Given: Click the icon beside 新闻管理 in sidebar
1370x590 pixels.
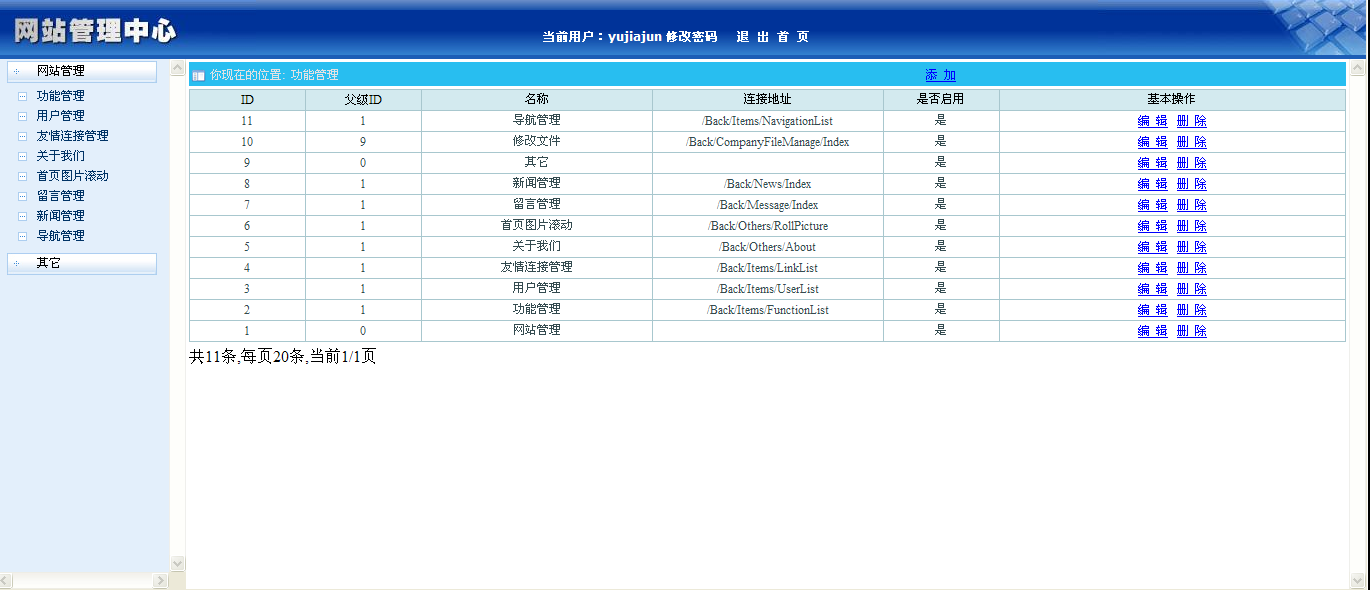Looking at the screenshot, I should point(22,216).
